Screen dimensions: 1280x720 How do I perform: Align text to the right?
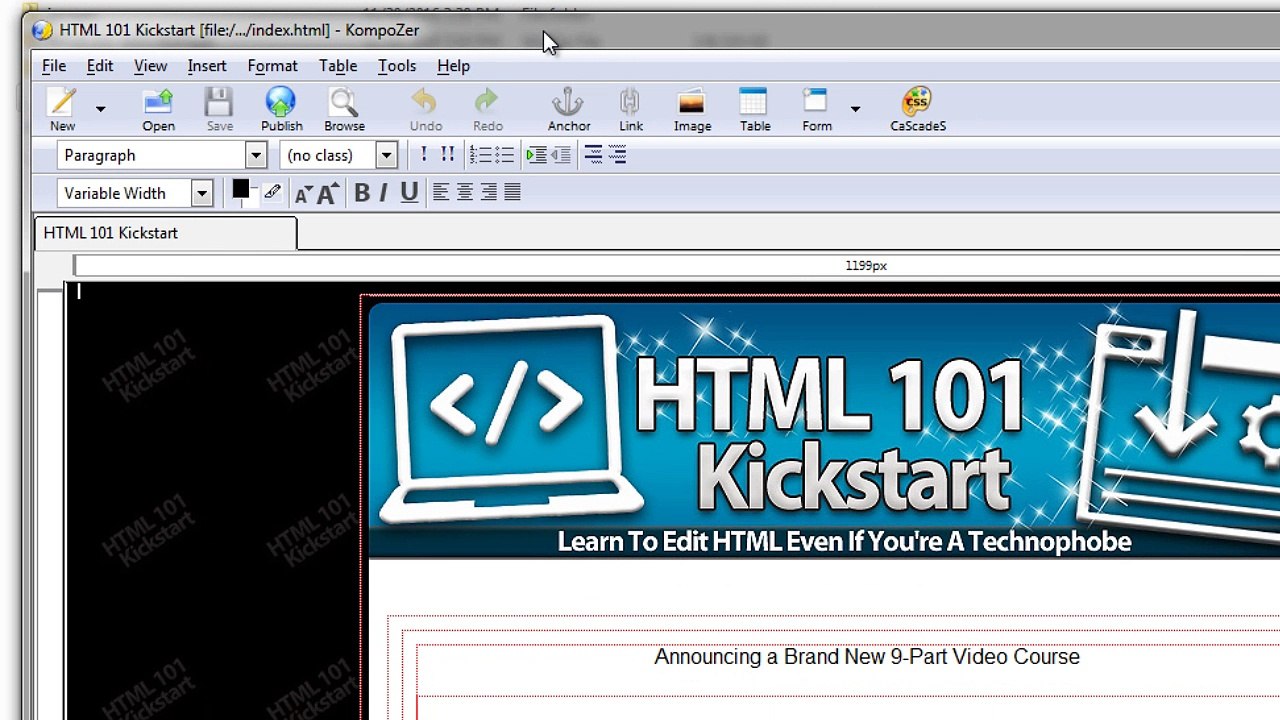pyautogui.click(x=488, y=193)
